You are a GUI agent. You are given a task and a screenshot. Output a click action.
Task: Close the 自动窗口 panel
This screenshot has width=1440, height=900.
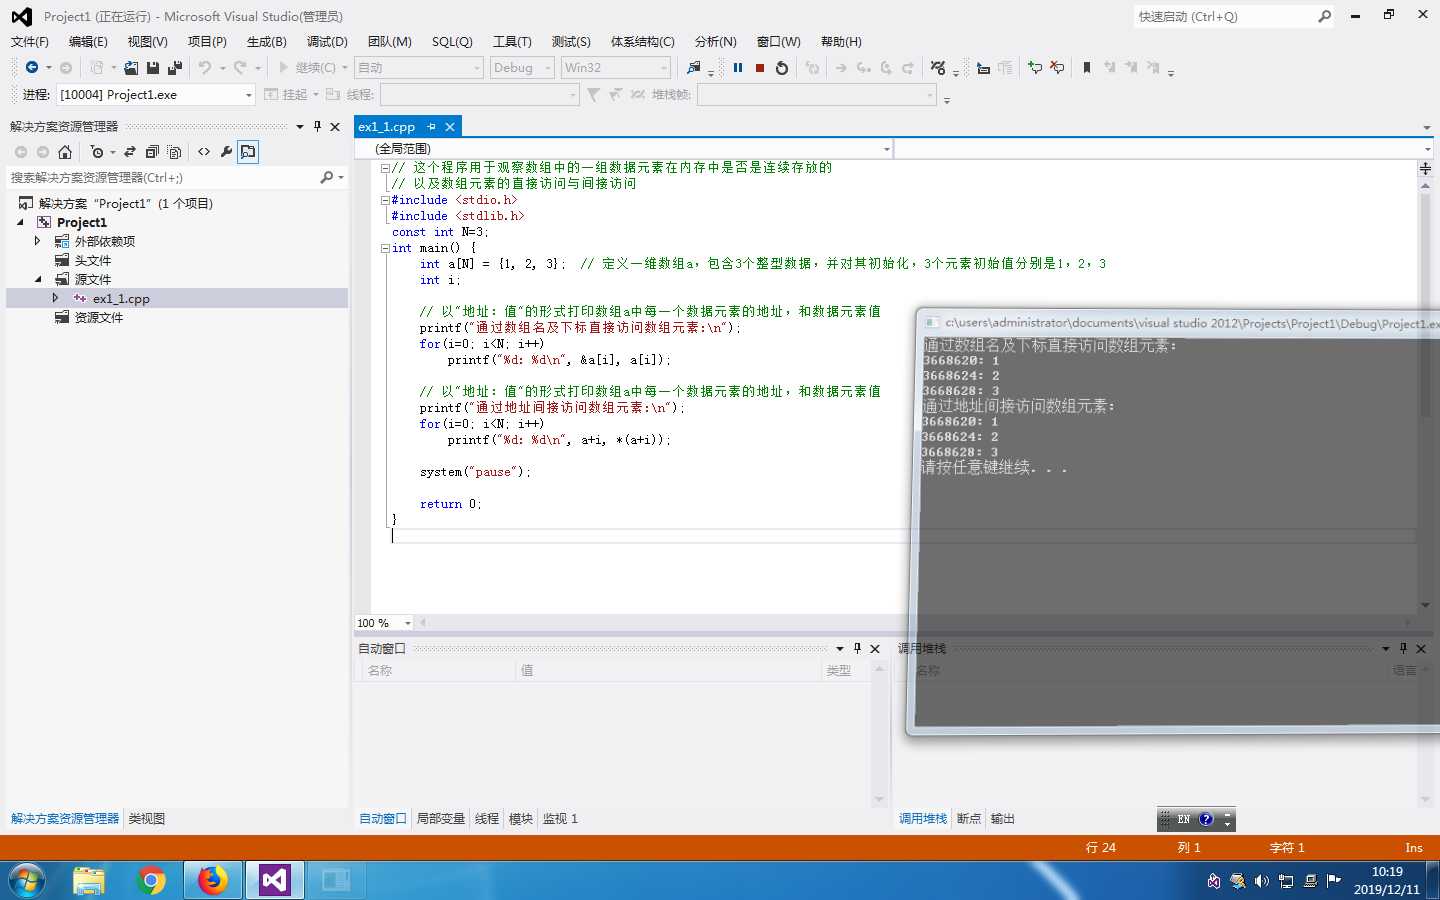(875, 648)
